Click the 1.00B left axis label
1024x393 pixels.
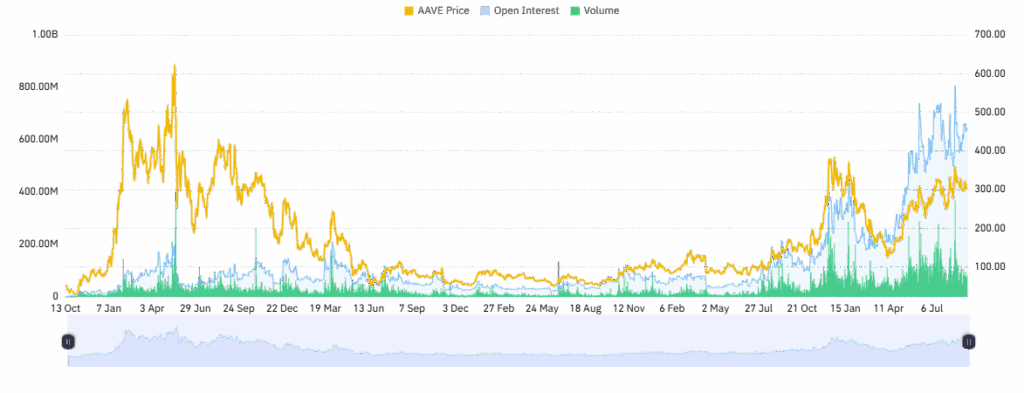[x=46, y=34]
